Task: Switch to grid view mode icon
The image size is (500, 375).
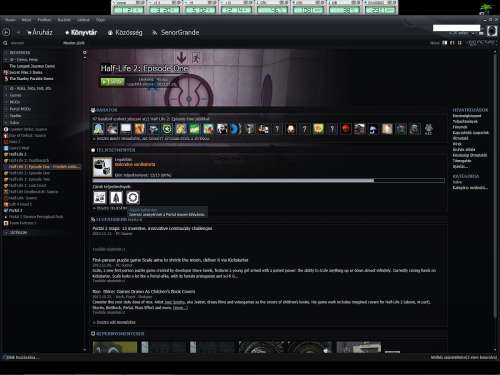Action: pyautogui.click(x=460, y=43)
